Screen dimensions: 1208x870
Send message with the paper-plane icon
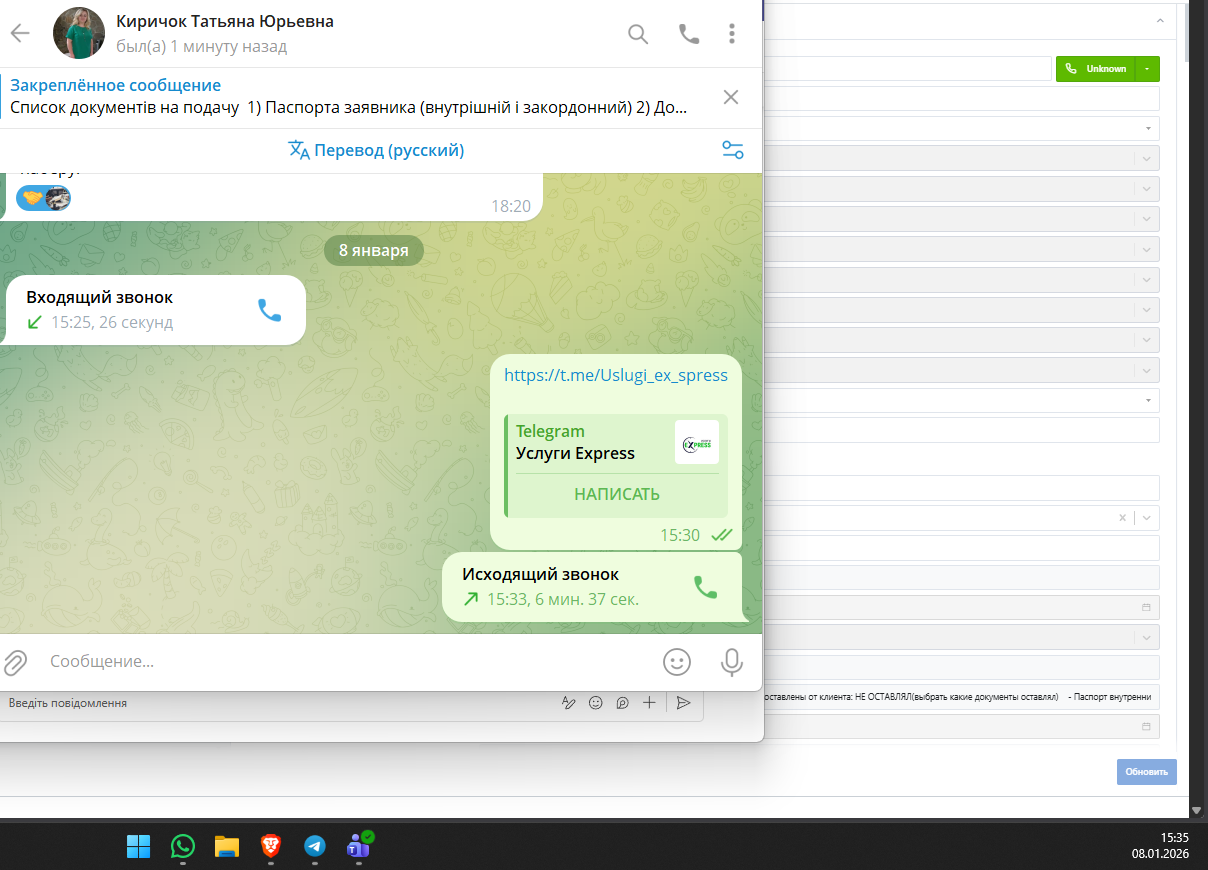point(683,703)
